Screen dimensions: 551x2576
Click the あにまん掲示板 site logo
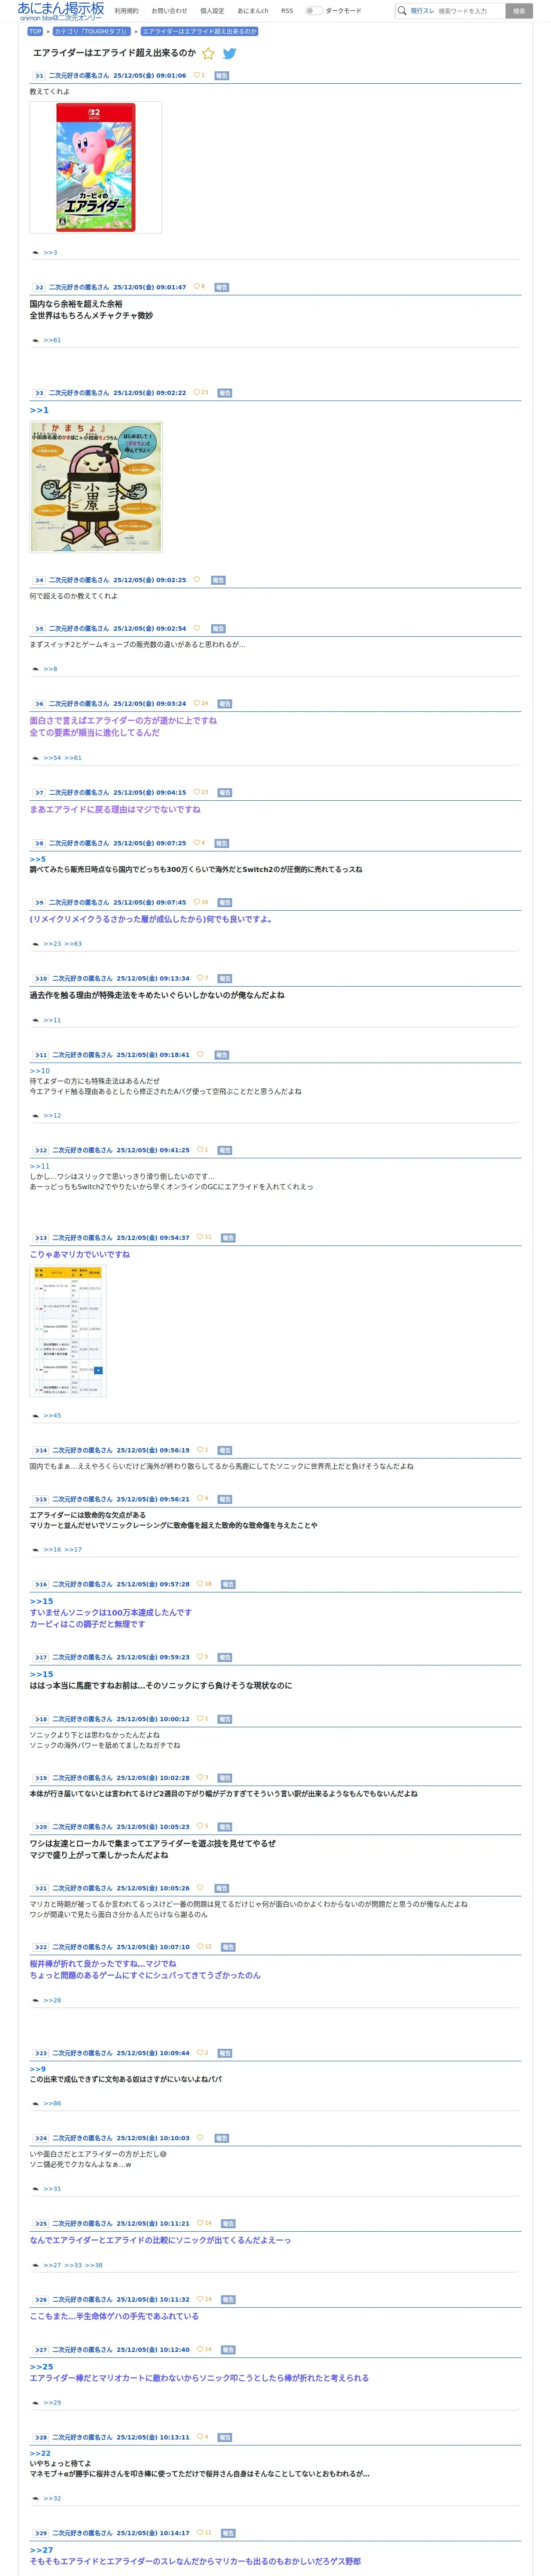[x=60, y=11]
